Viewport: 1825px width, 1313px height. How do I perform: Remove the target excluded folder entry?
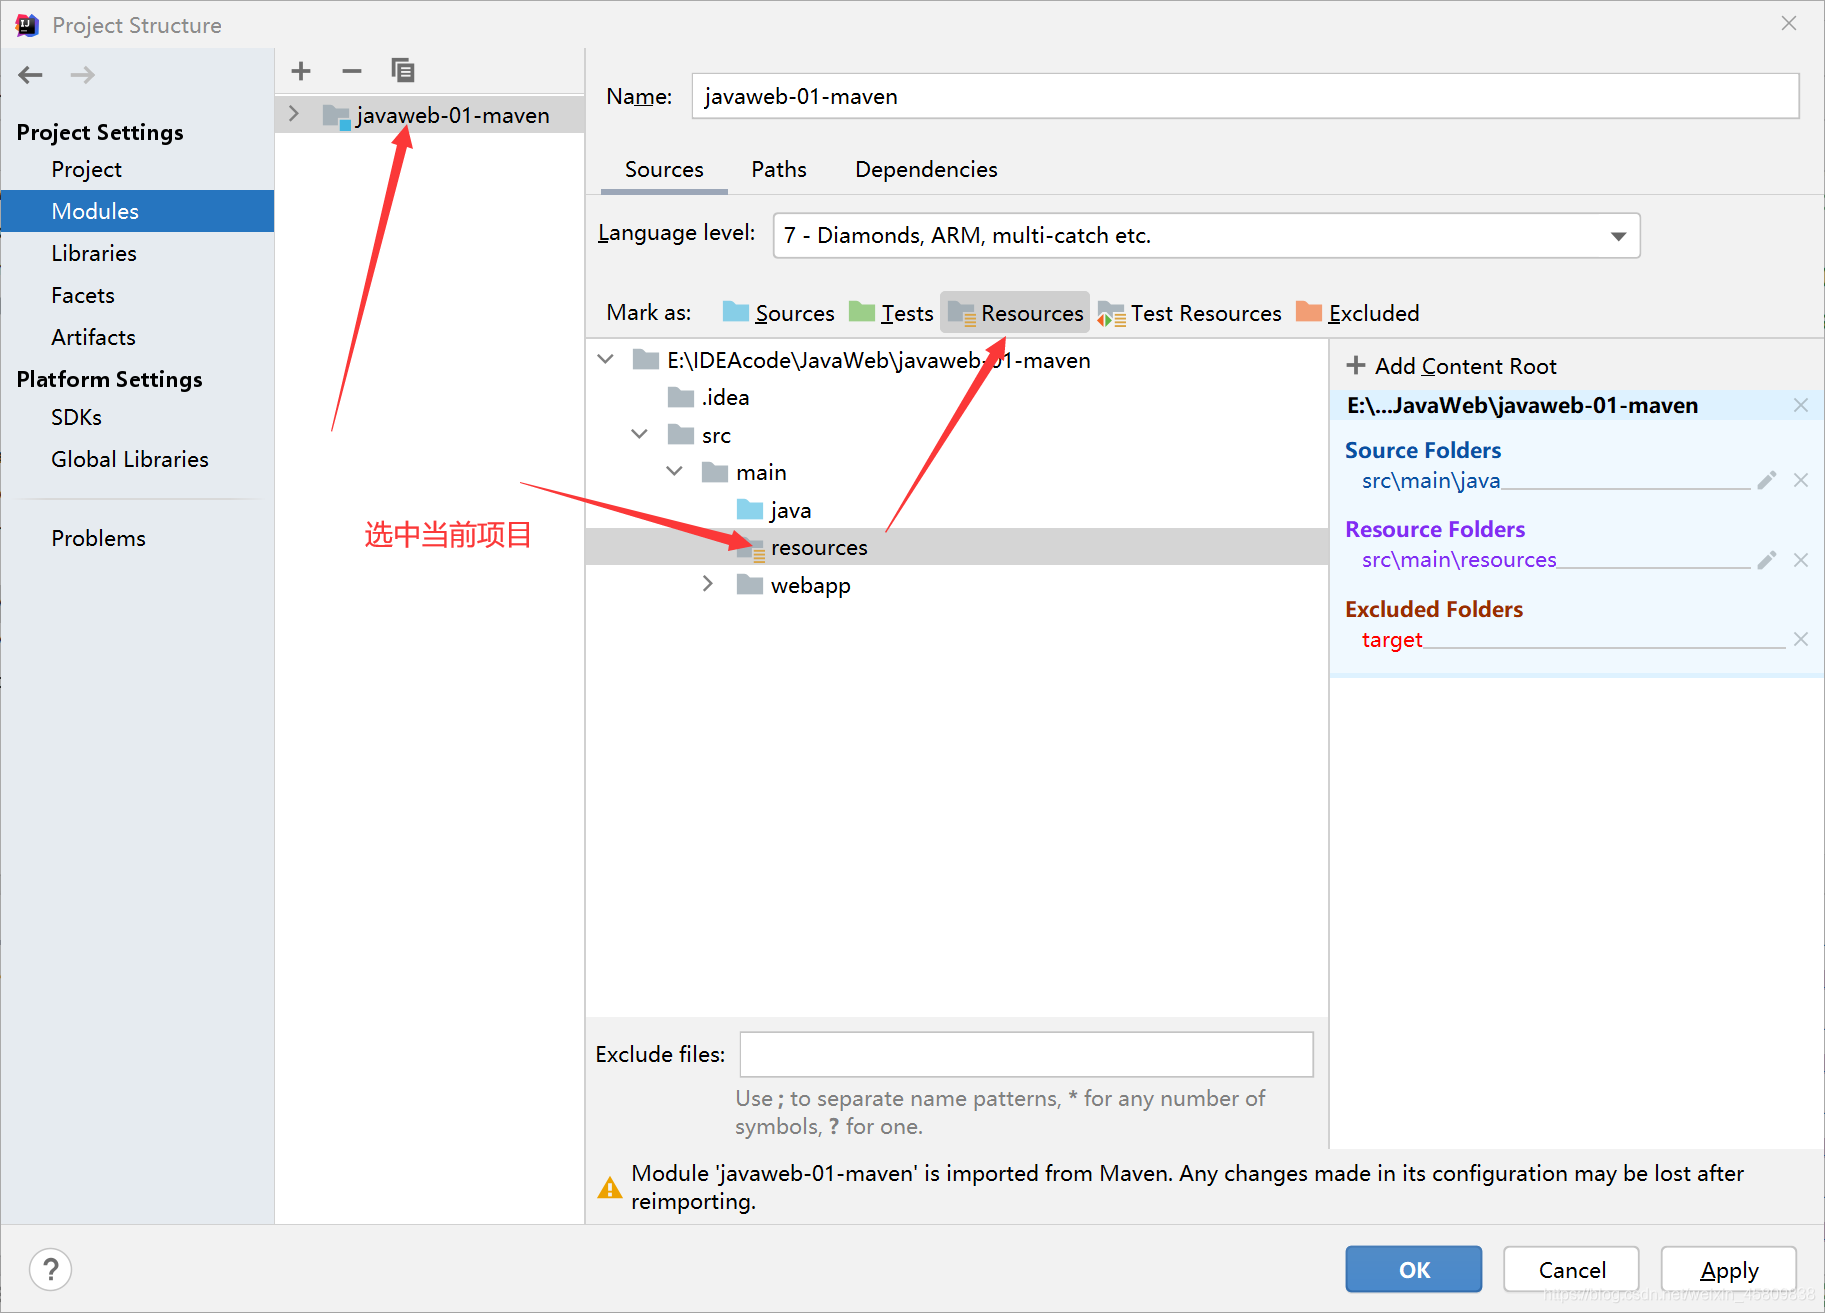pos(1800,639)
